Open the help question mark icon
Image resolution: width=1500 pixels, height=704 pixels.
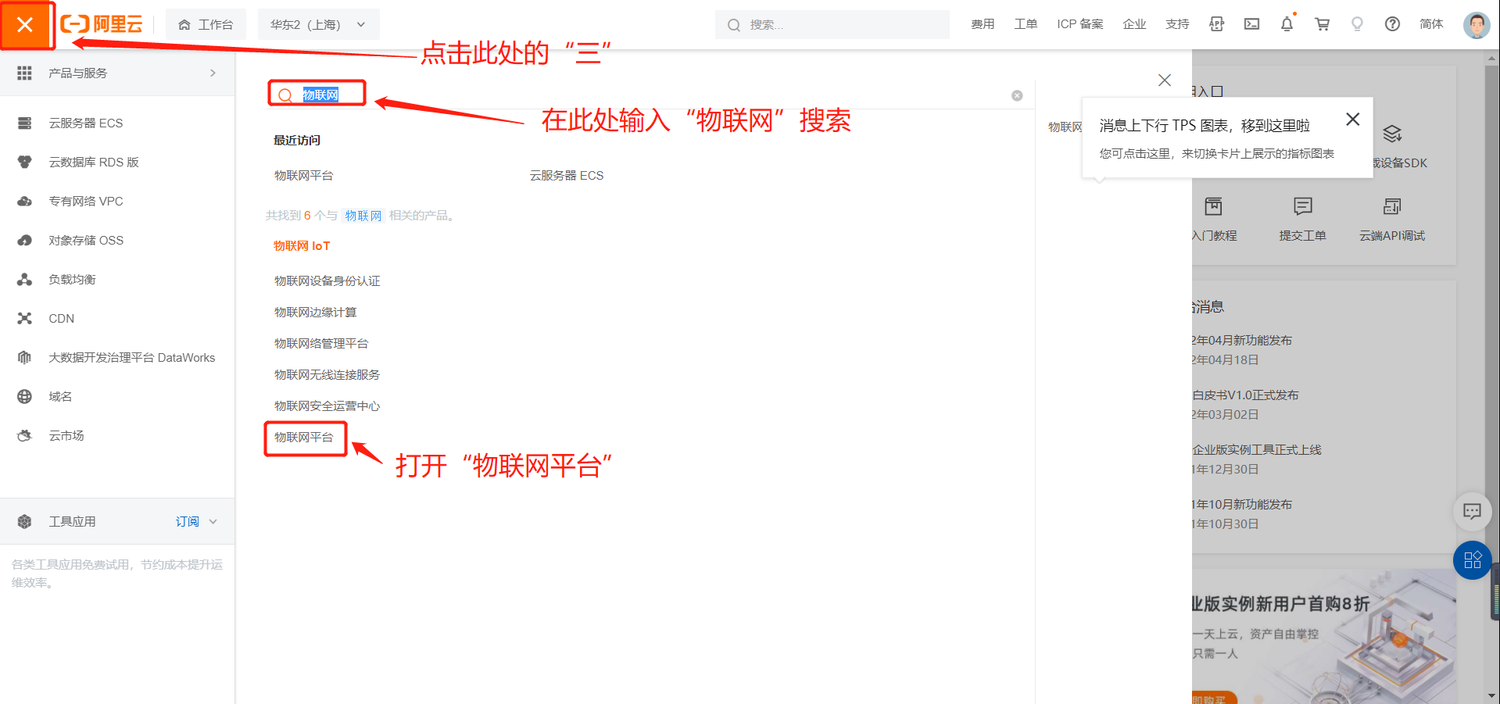pyautogui.click(x=1392, y=24)
